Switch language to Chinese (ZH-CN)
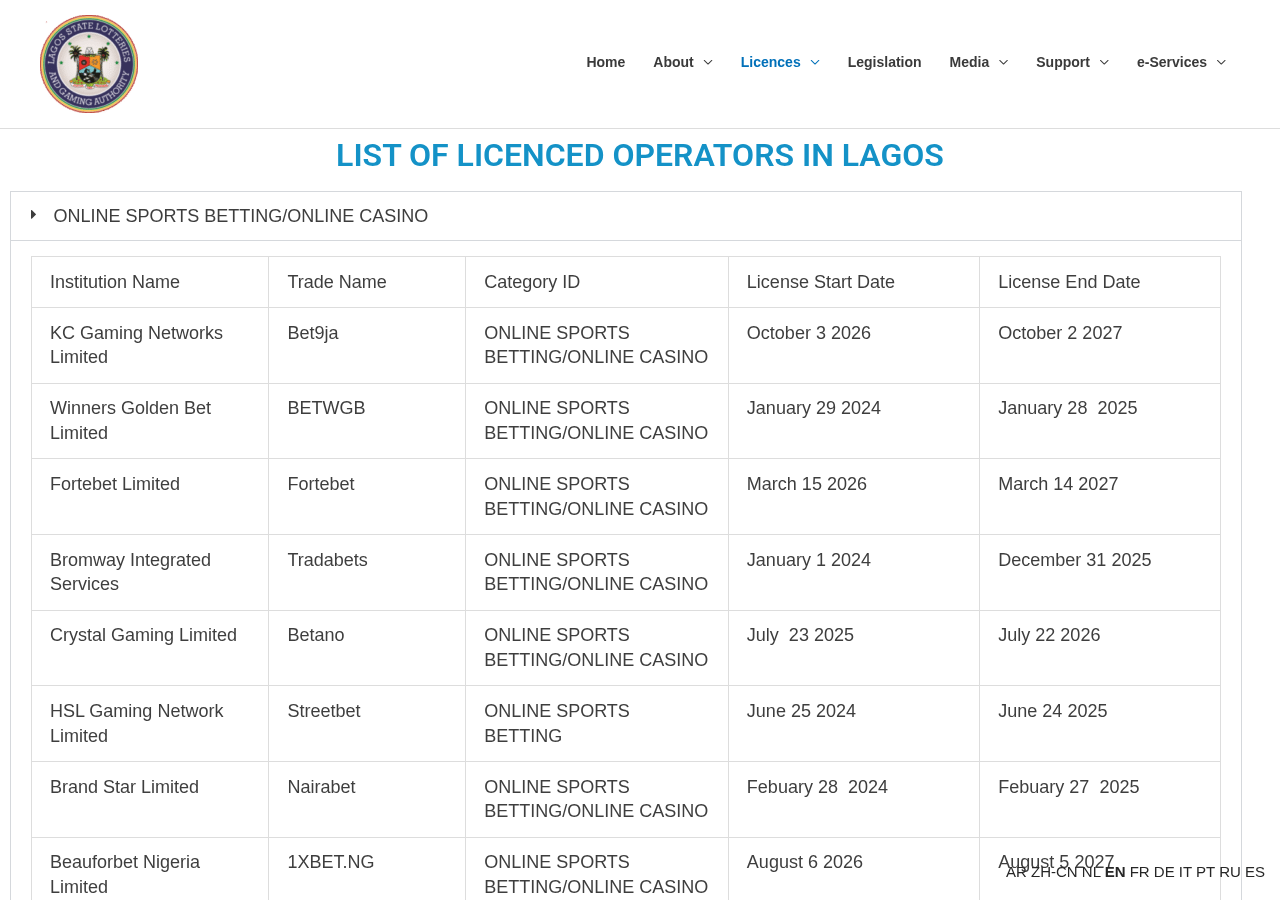This screenshot has width=1280, height=900. 1054,872
